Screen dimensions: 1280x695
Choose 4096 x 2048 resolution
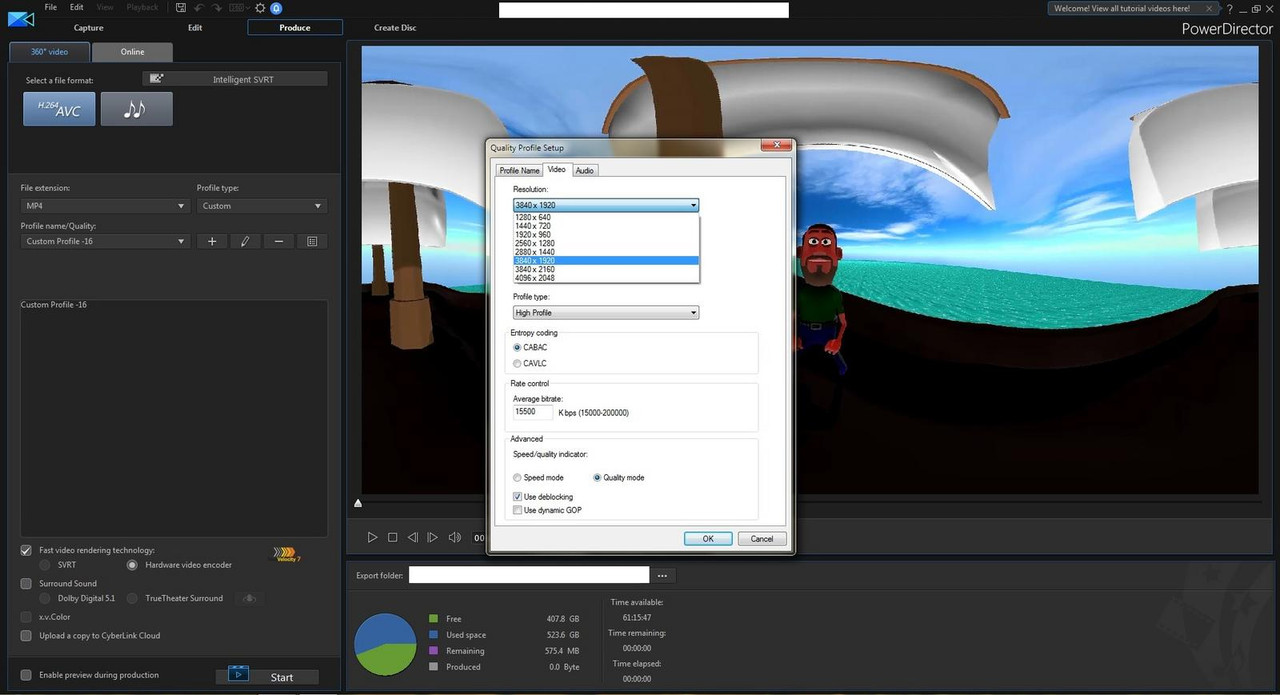coord(605,278)
